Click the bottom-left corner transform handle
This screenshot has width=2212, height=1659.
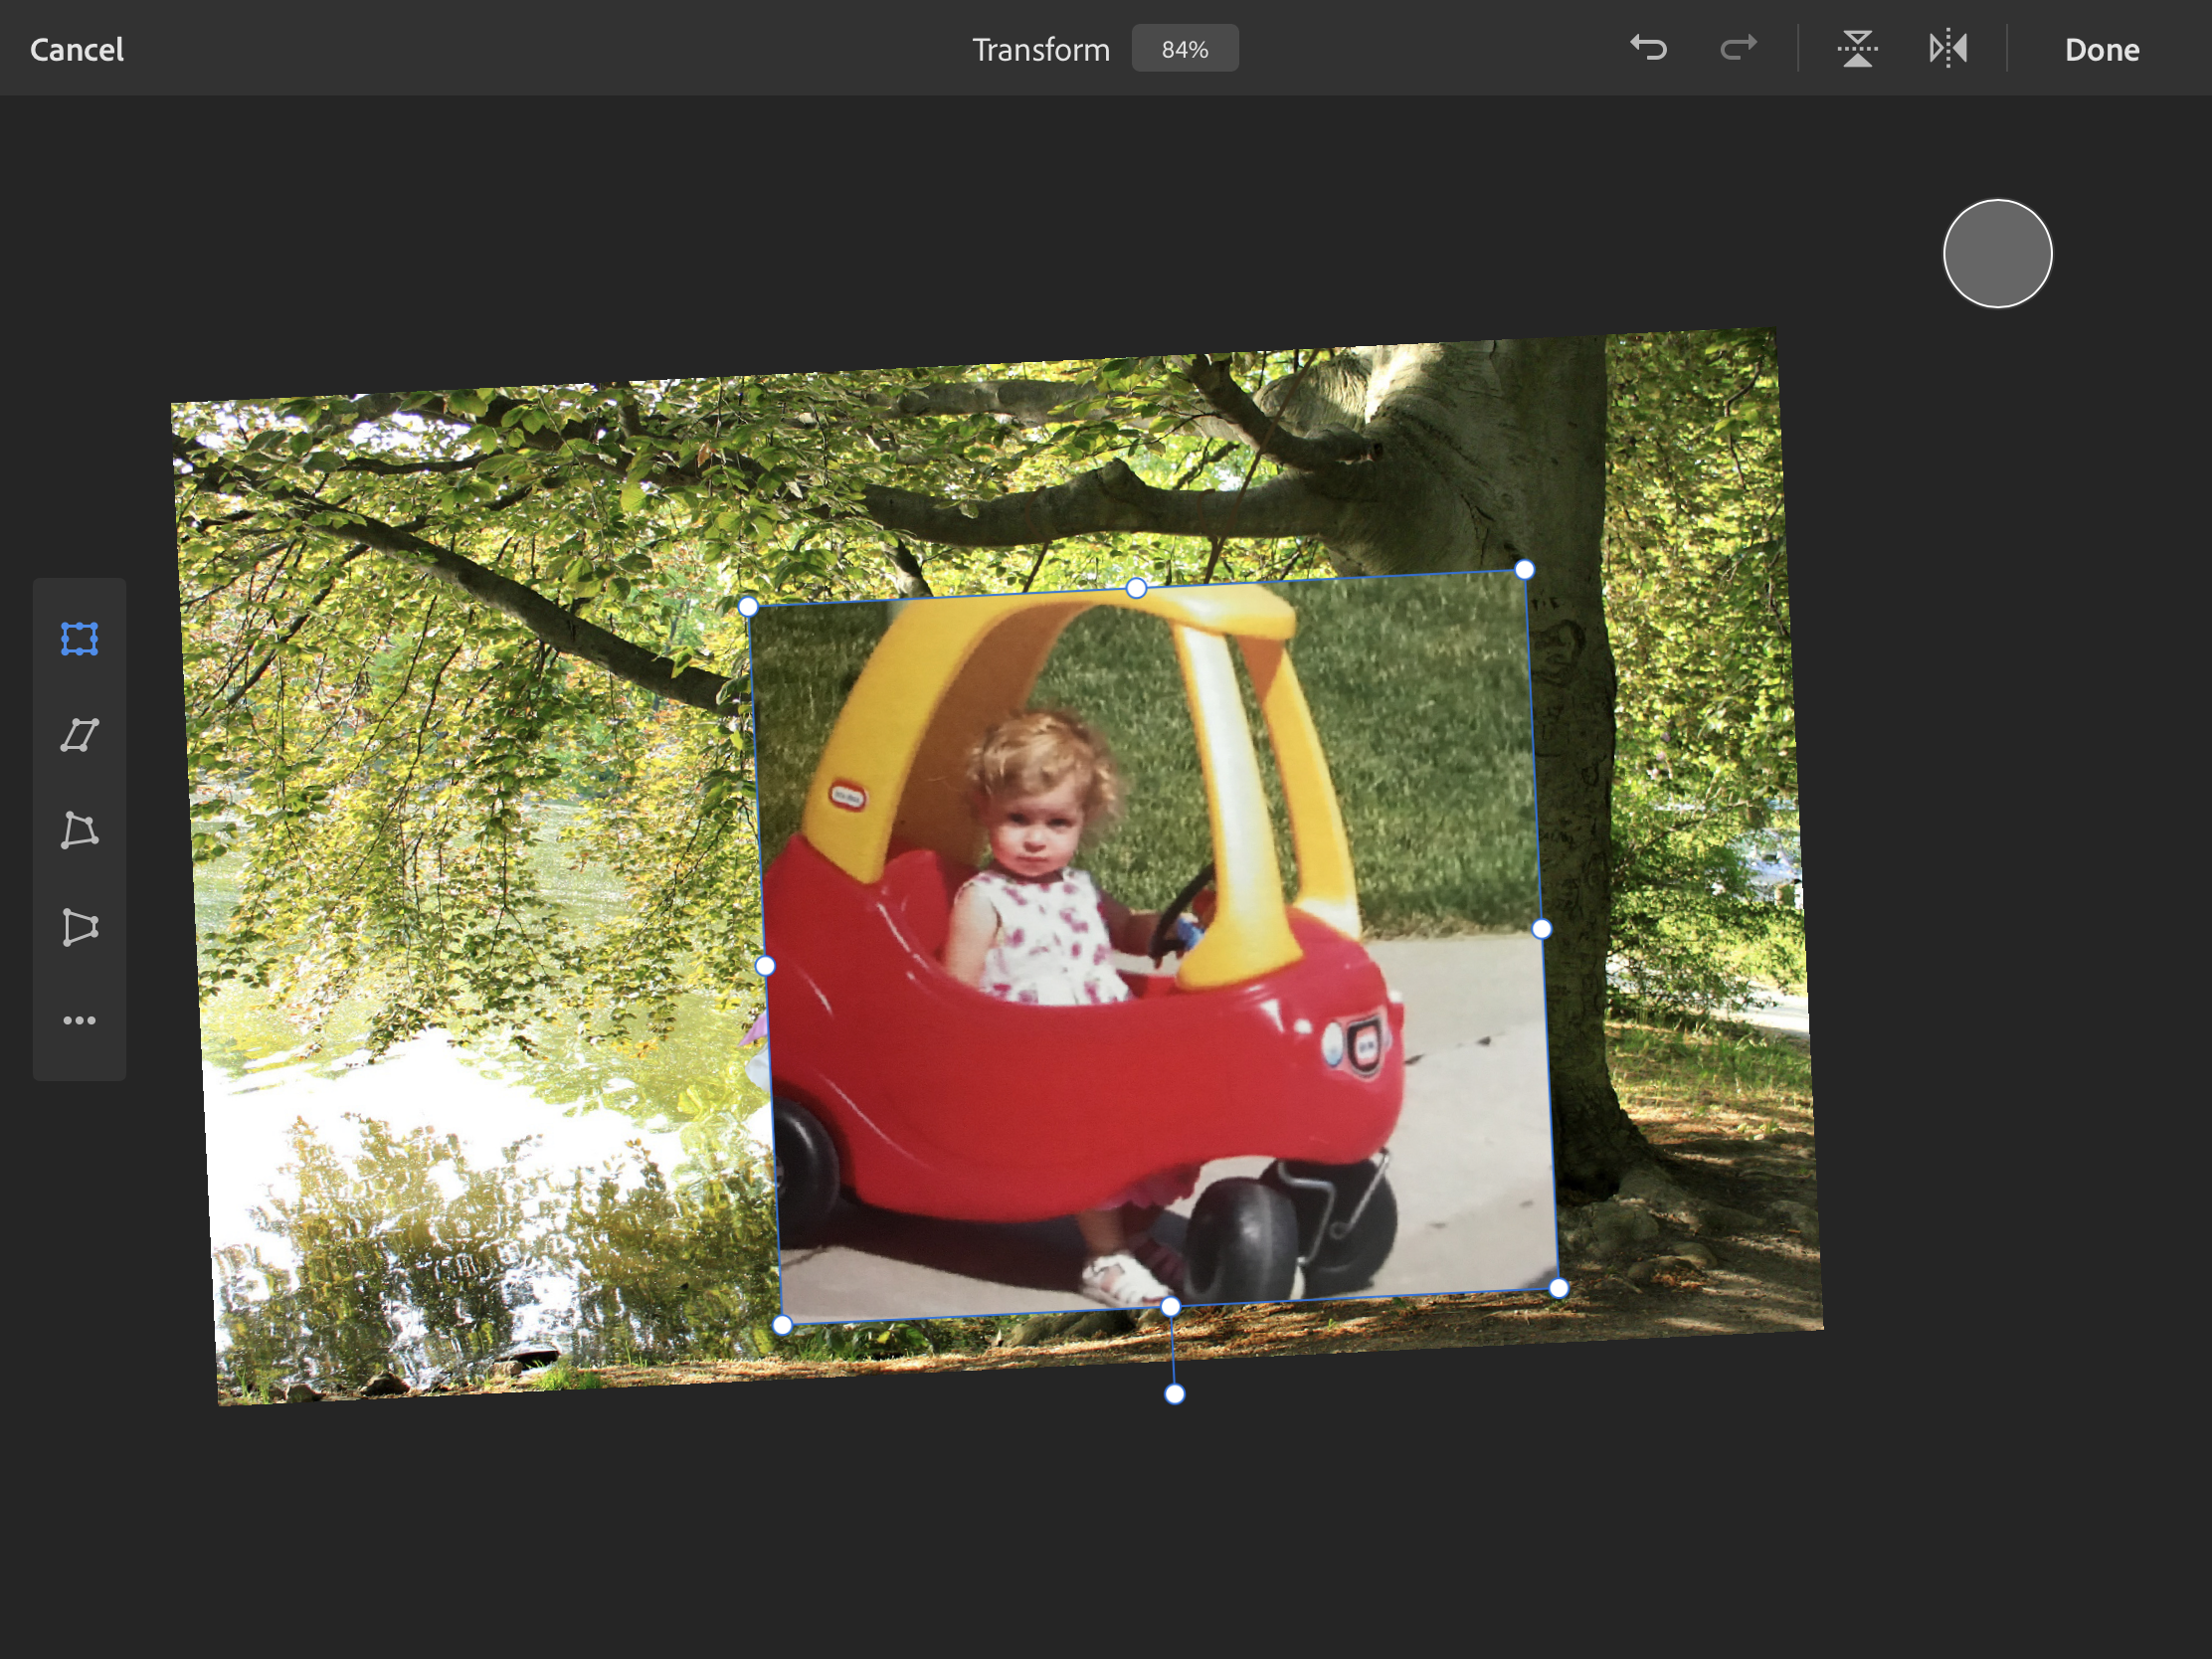click(783, 1325)
